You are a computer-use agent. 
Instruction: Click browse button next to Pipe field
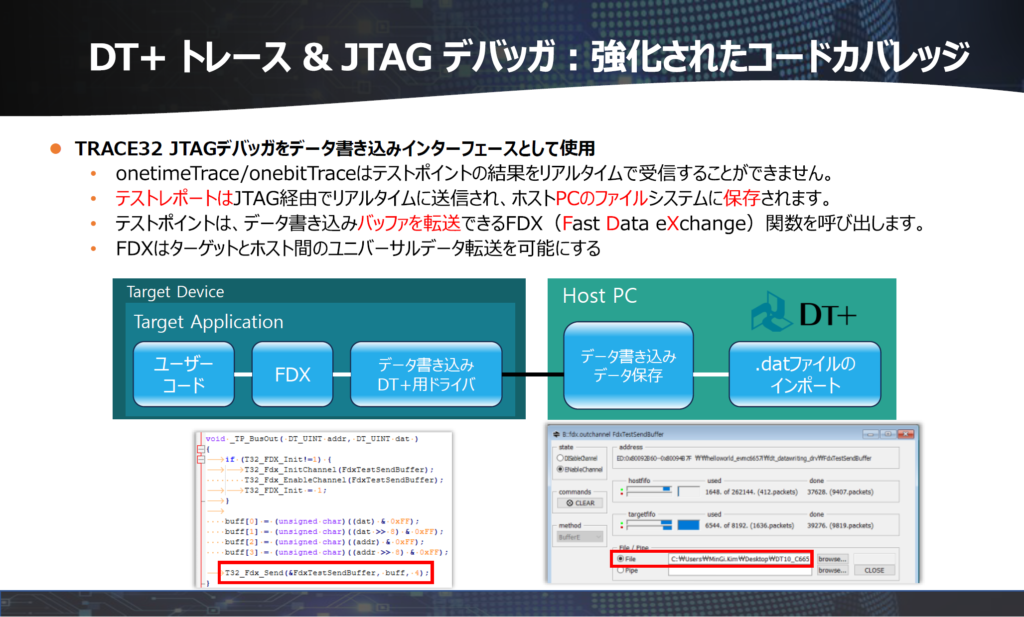pos(832,571)
